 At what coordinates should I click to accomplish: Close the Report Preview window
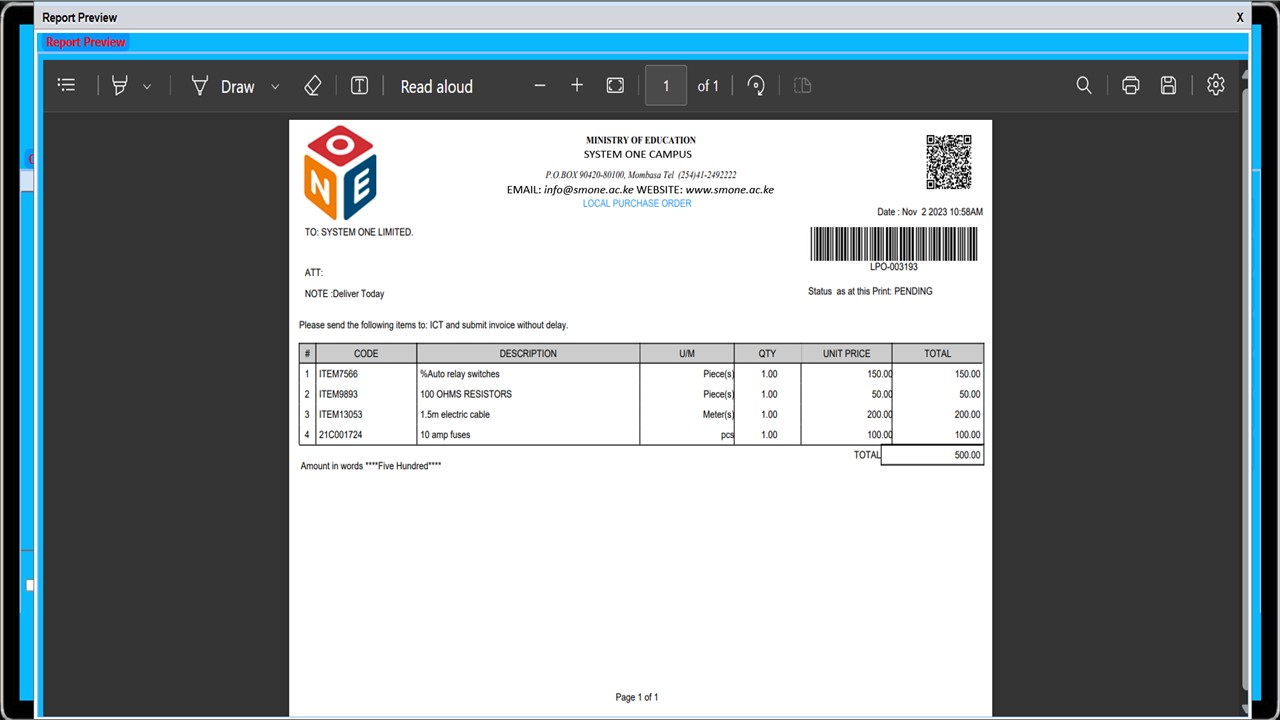coord(1240,17)
